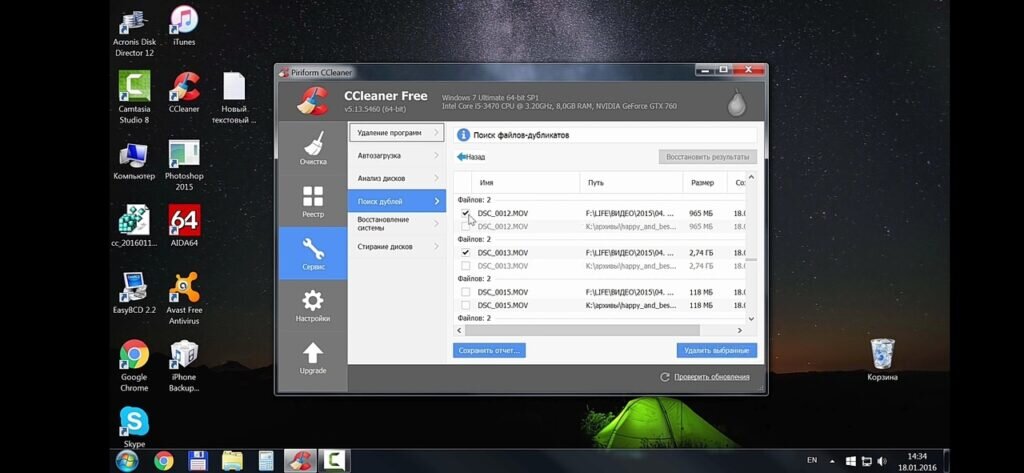Click Удалить выбранные button
Image resolution: width=1024 pixels, height=473 pixels.
pos(716,350)
